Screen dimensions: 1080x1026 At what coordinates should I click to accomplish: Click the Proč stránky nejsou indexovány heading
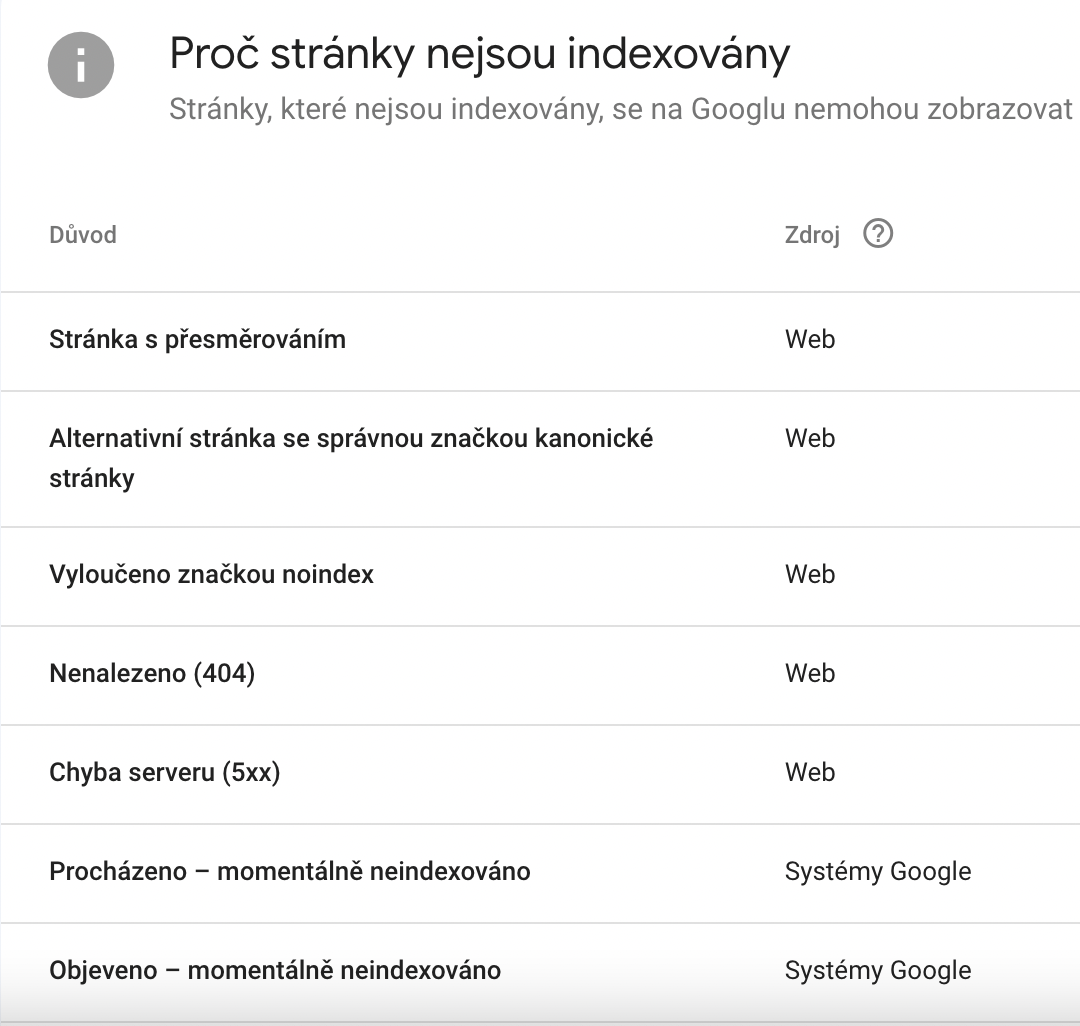tap(479, 54)
